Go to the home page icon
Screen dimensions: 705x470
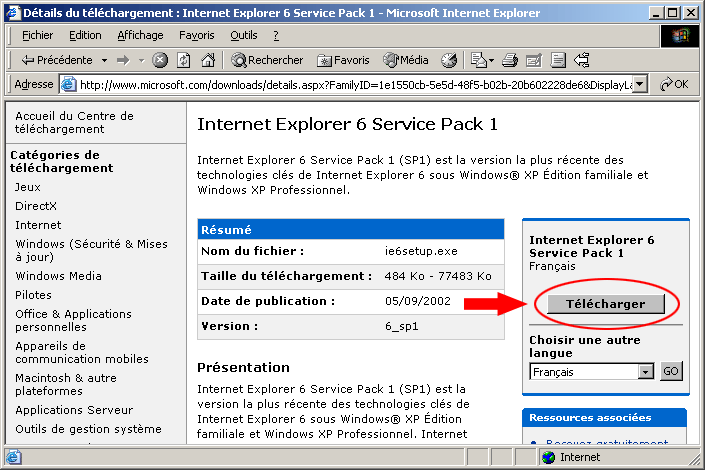pos(208,60)
